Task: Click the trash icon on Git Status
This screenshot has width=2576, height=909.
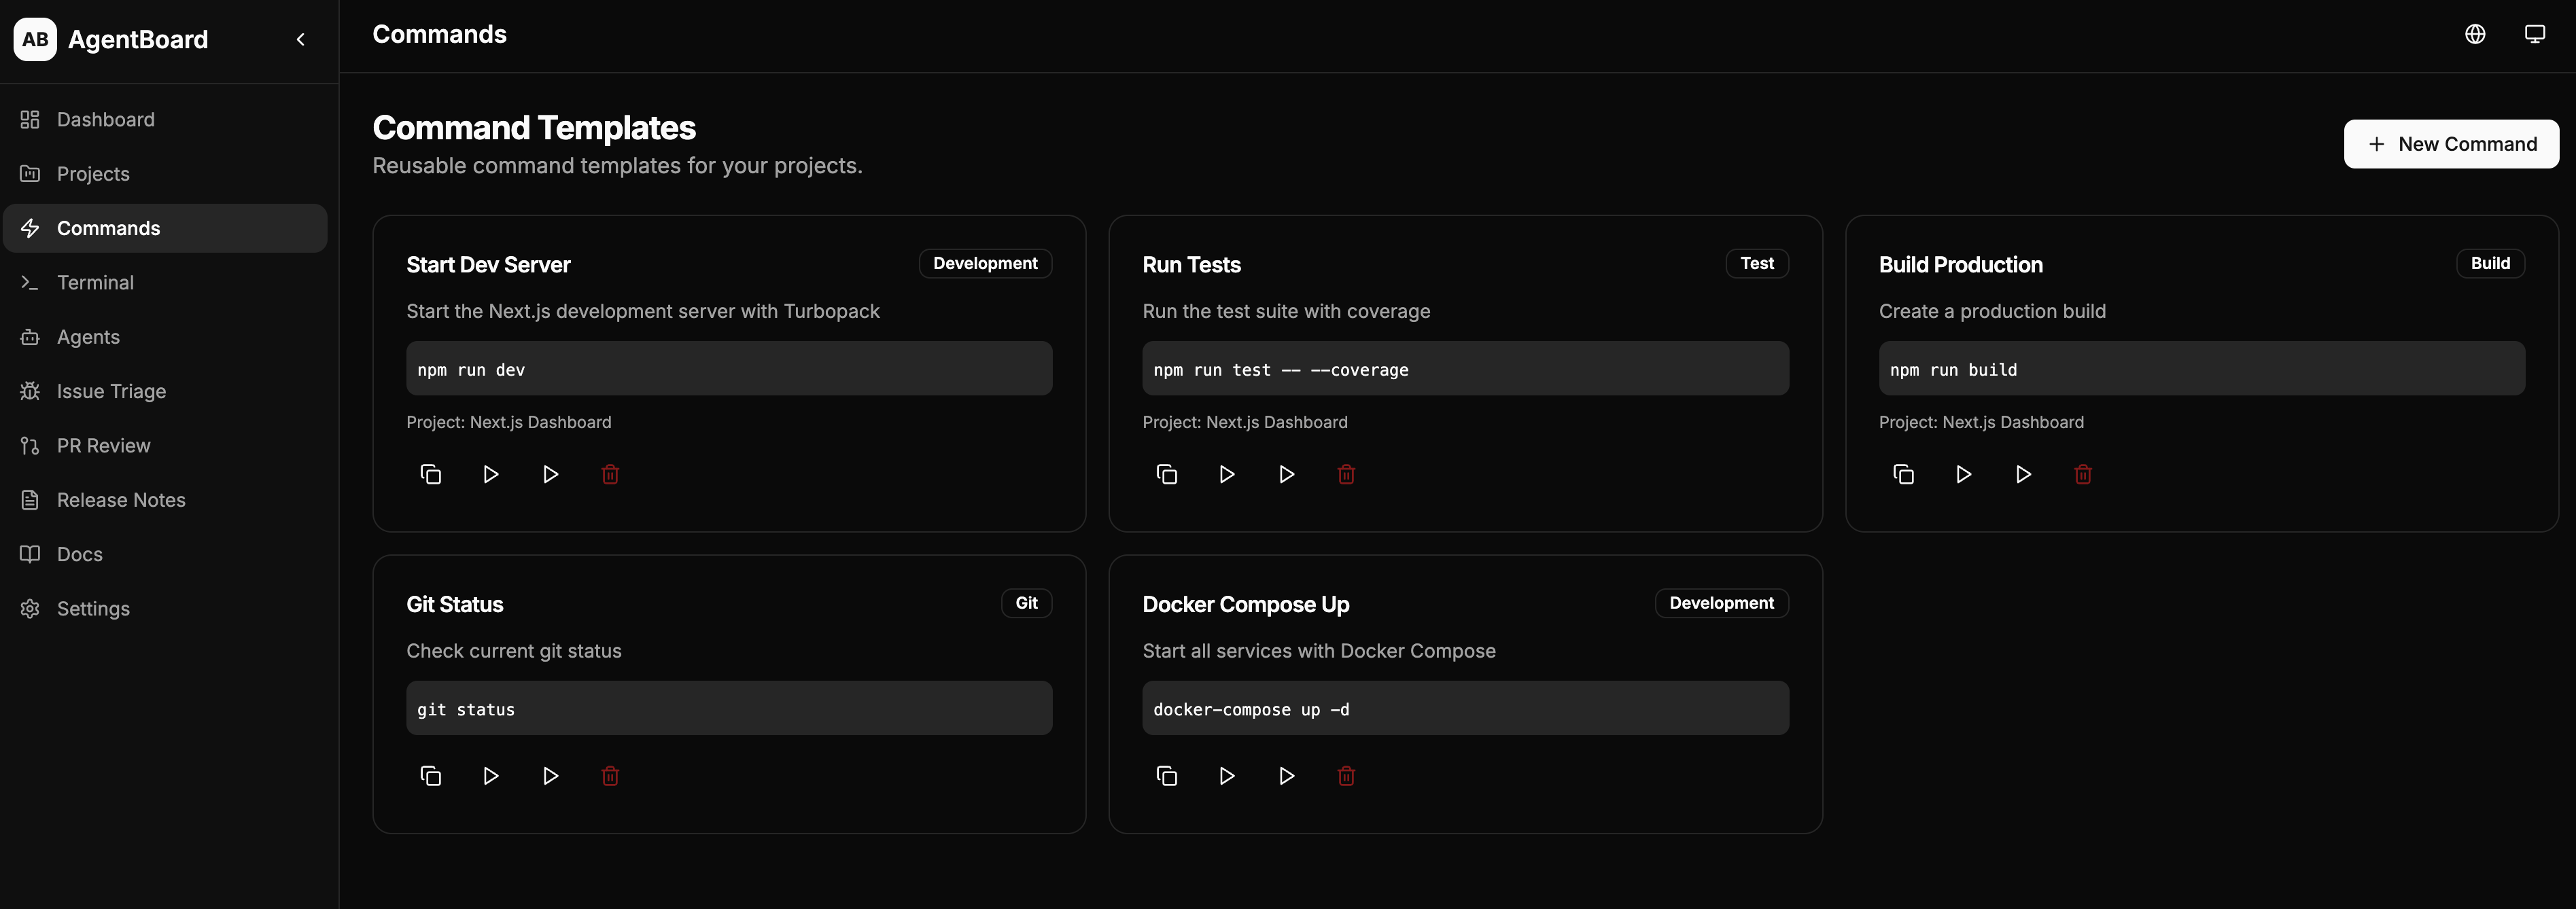Action: 610,776
